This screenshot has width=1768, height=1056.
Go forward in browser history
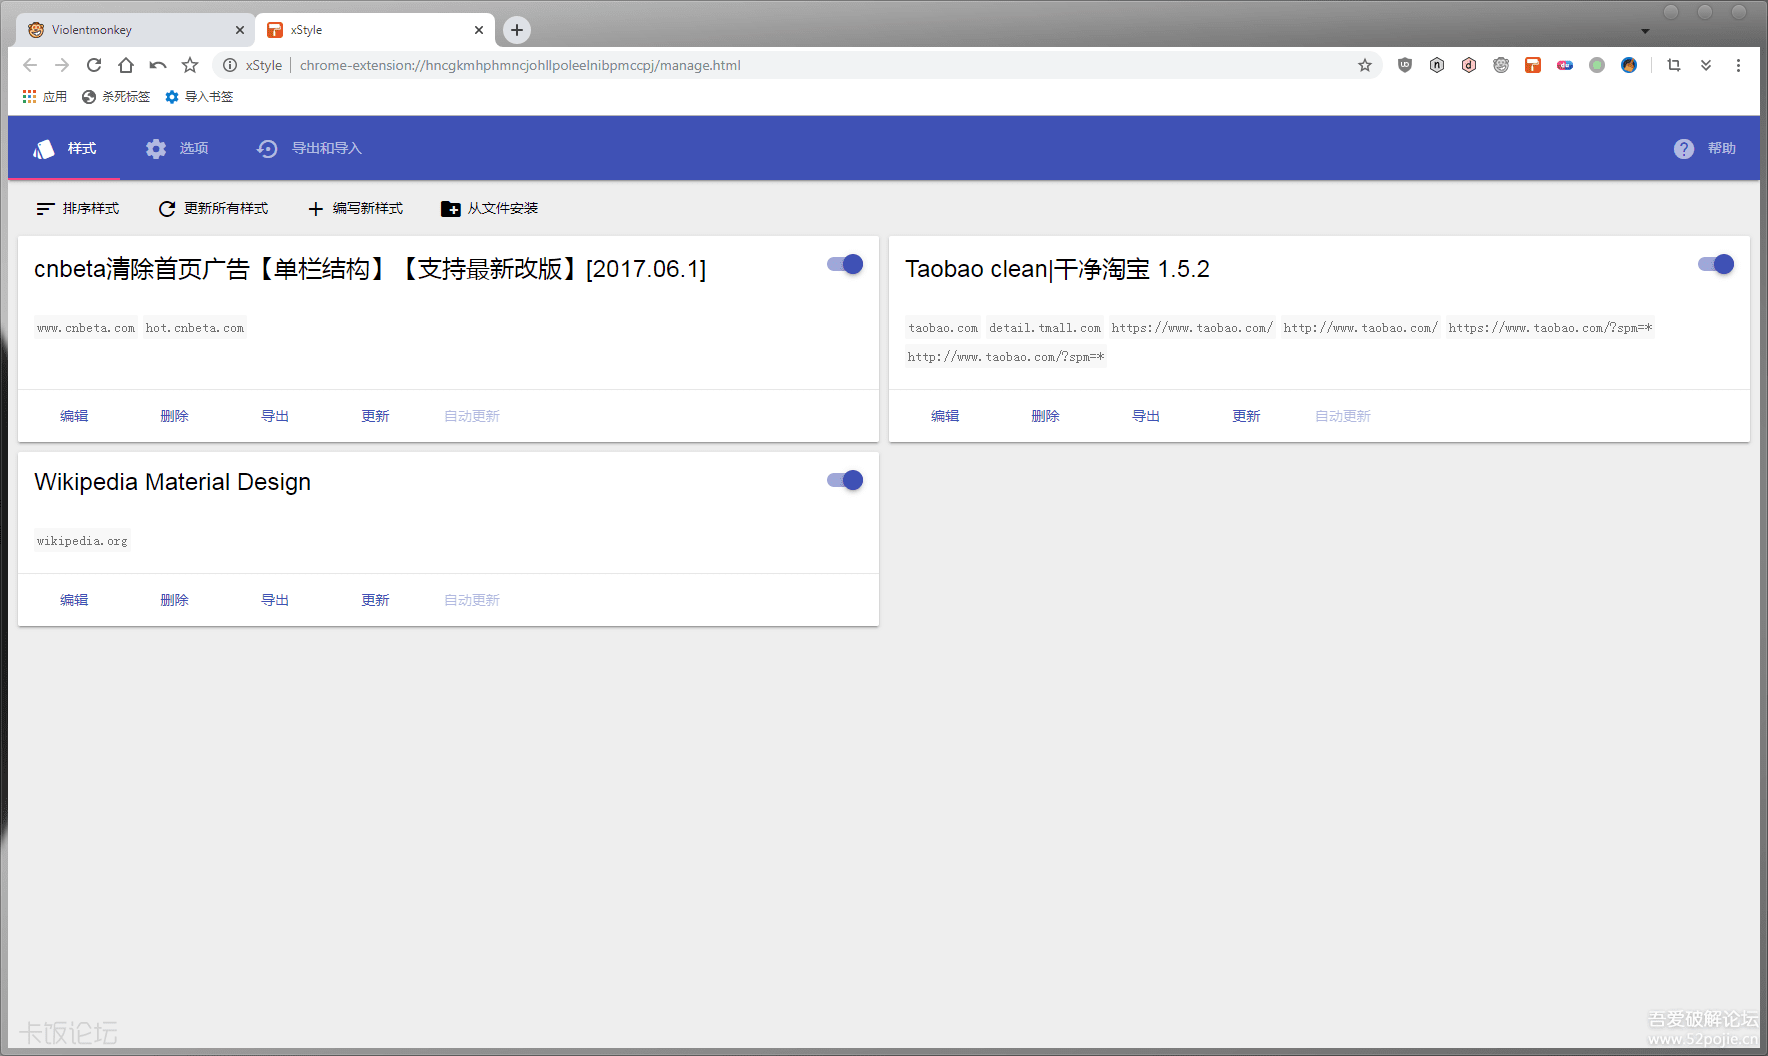click(62, 65)
